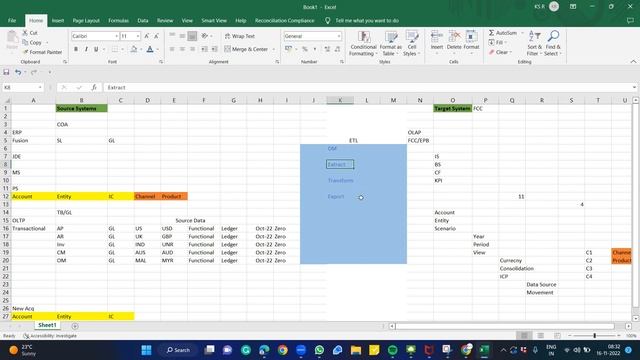Collapse the ribbon with the chevron

point(633,62)
